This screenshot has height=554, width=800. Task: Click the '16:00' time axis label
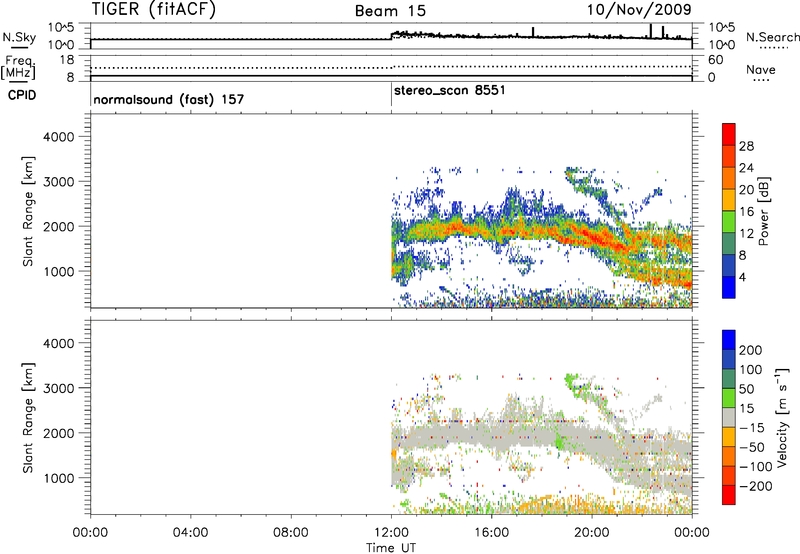(491, 533)
